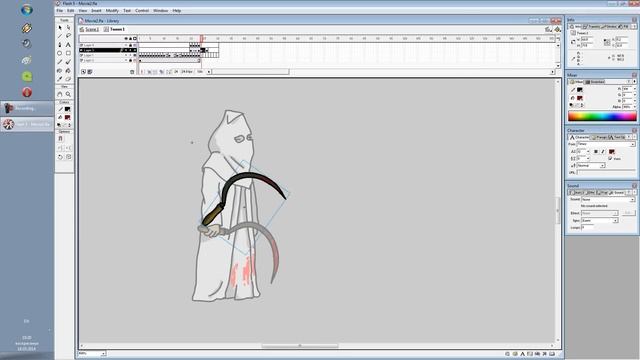Click the Flash 5 taskbar button
The image size is (640, 360).
click(x=27, y=124)
